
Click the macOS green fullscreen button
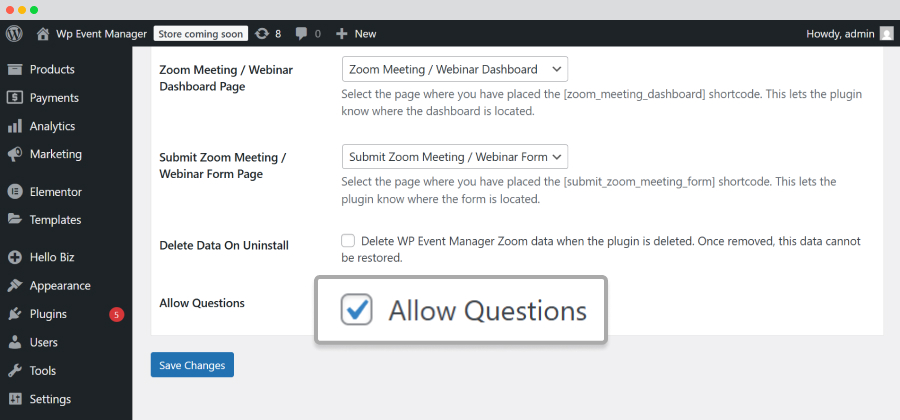coord(34,10)
